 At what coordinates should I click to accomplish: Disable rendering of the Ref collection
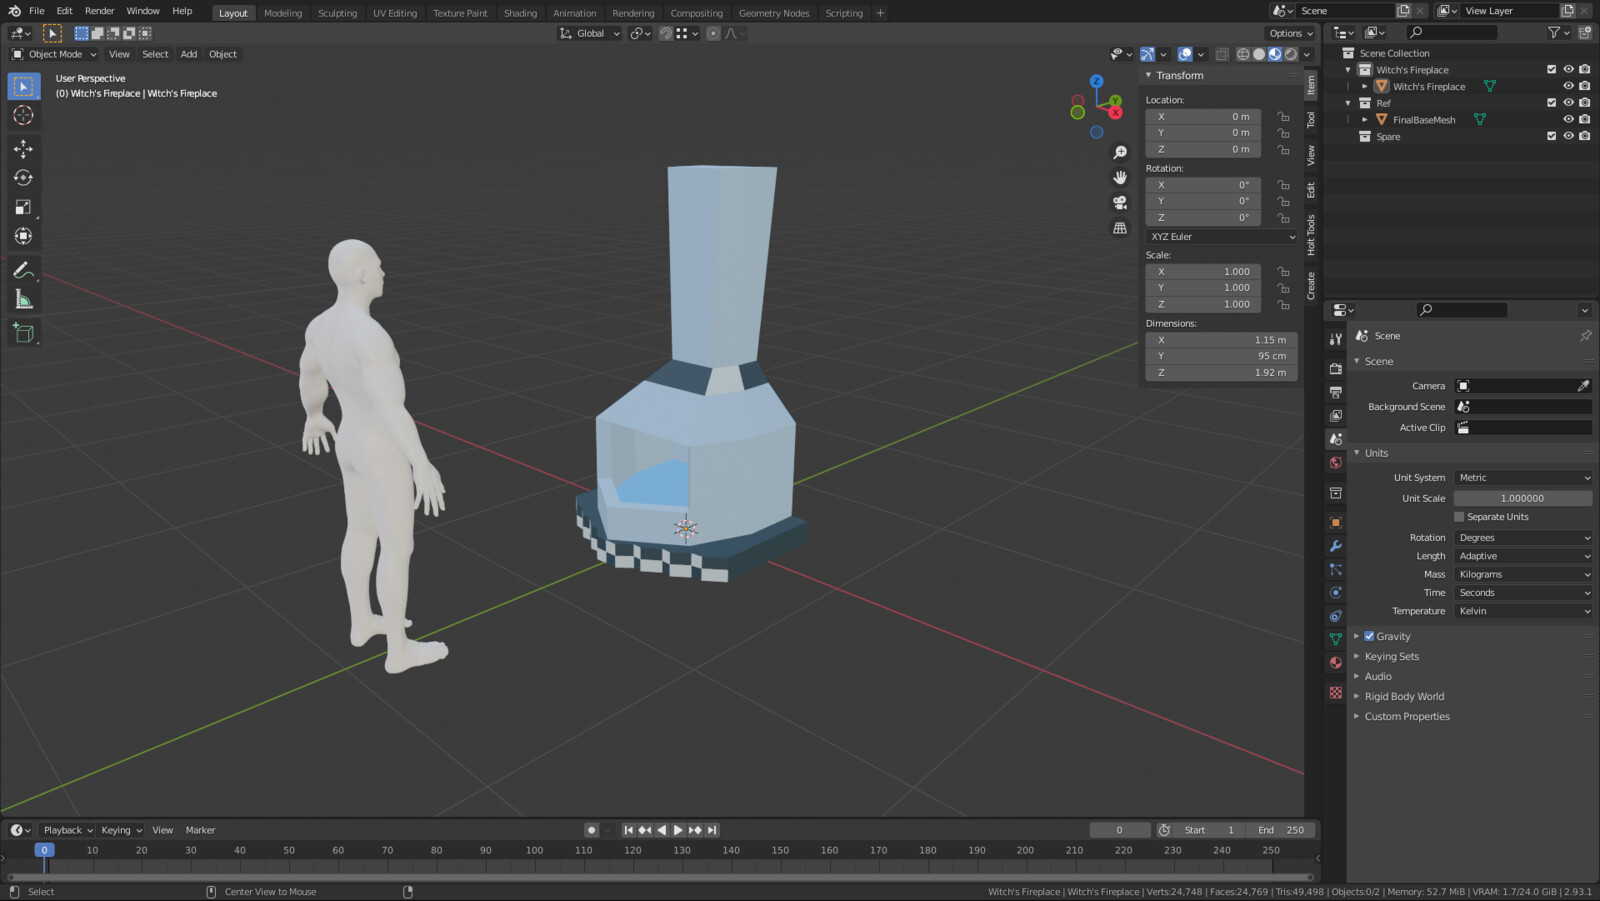click(x=1585, y=103)
